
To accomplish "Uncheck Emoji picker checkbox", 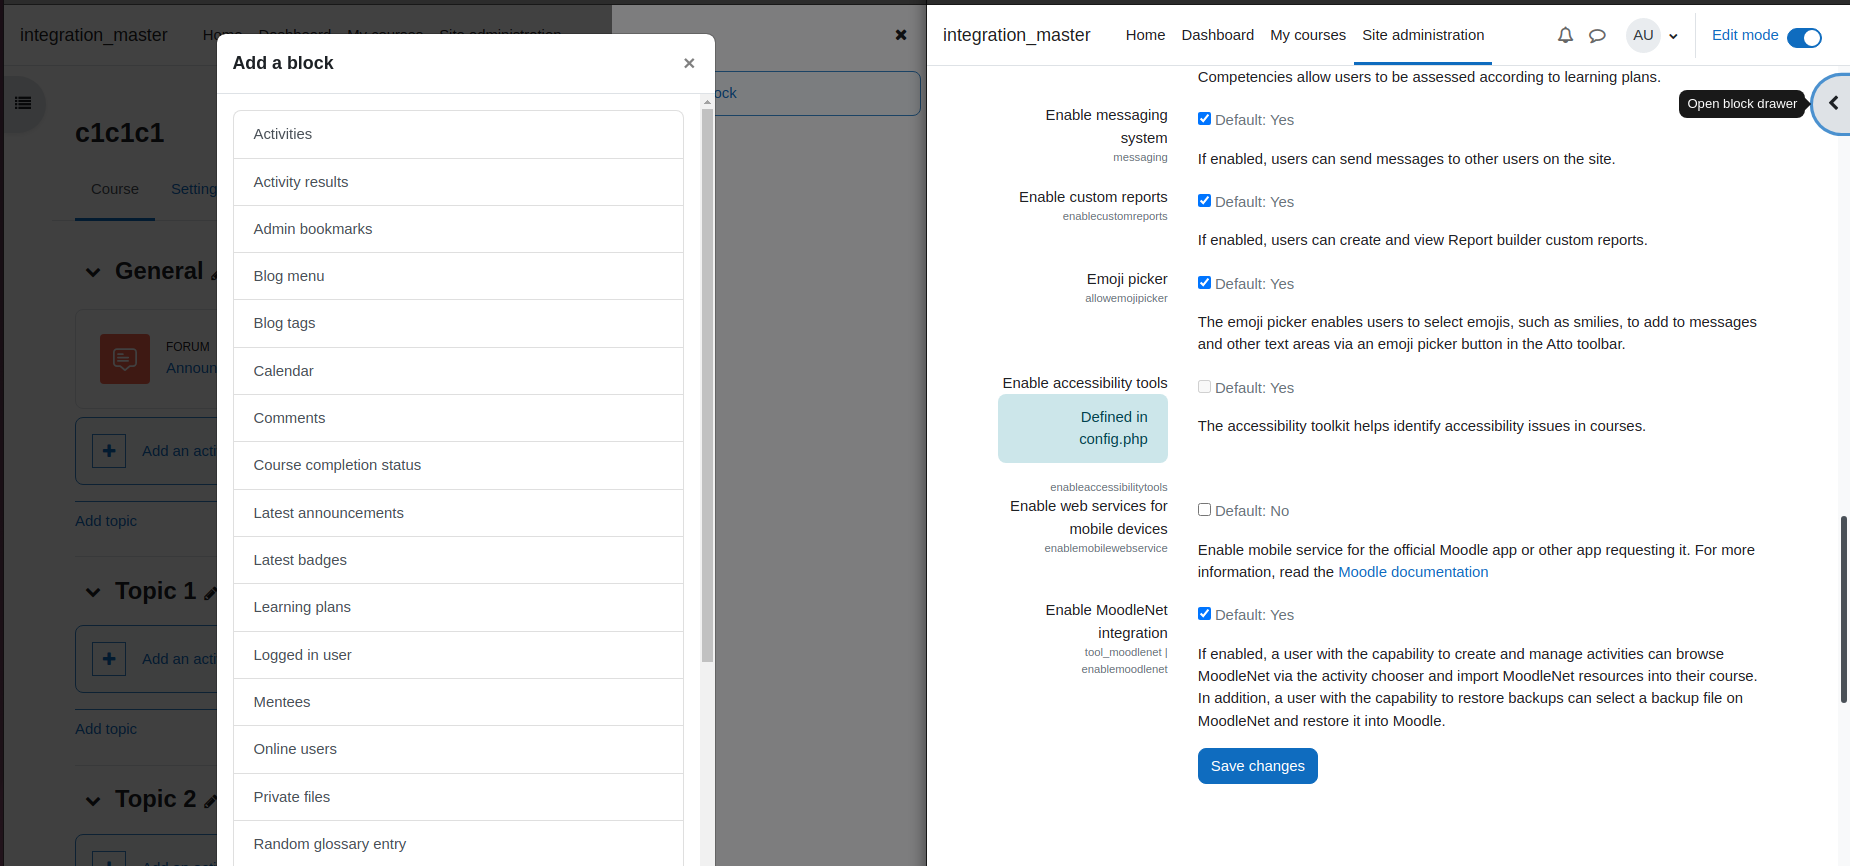I will (1204, 283).
